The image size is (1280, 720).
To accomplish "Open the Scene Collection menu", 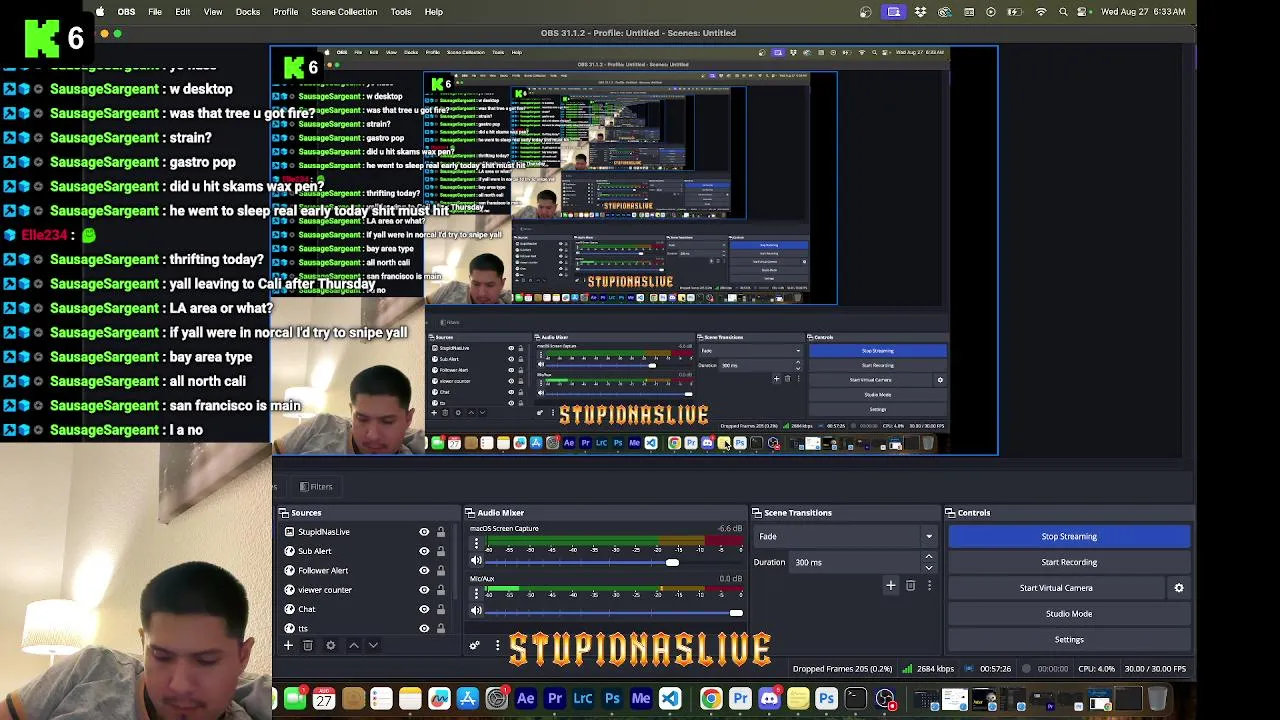I will click(x=344, y=12).
